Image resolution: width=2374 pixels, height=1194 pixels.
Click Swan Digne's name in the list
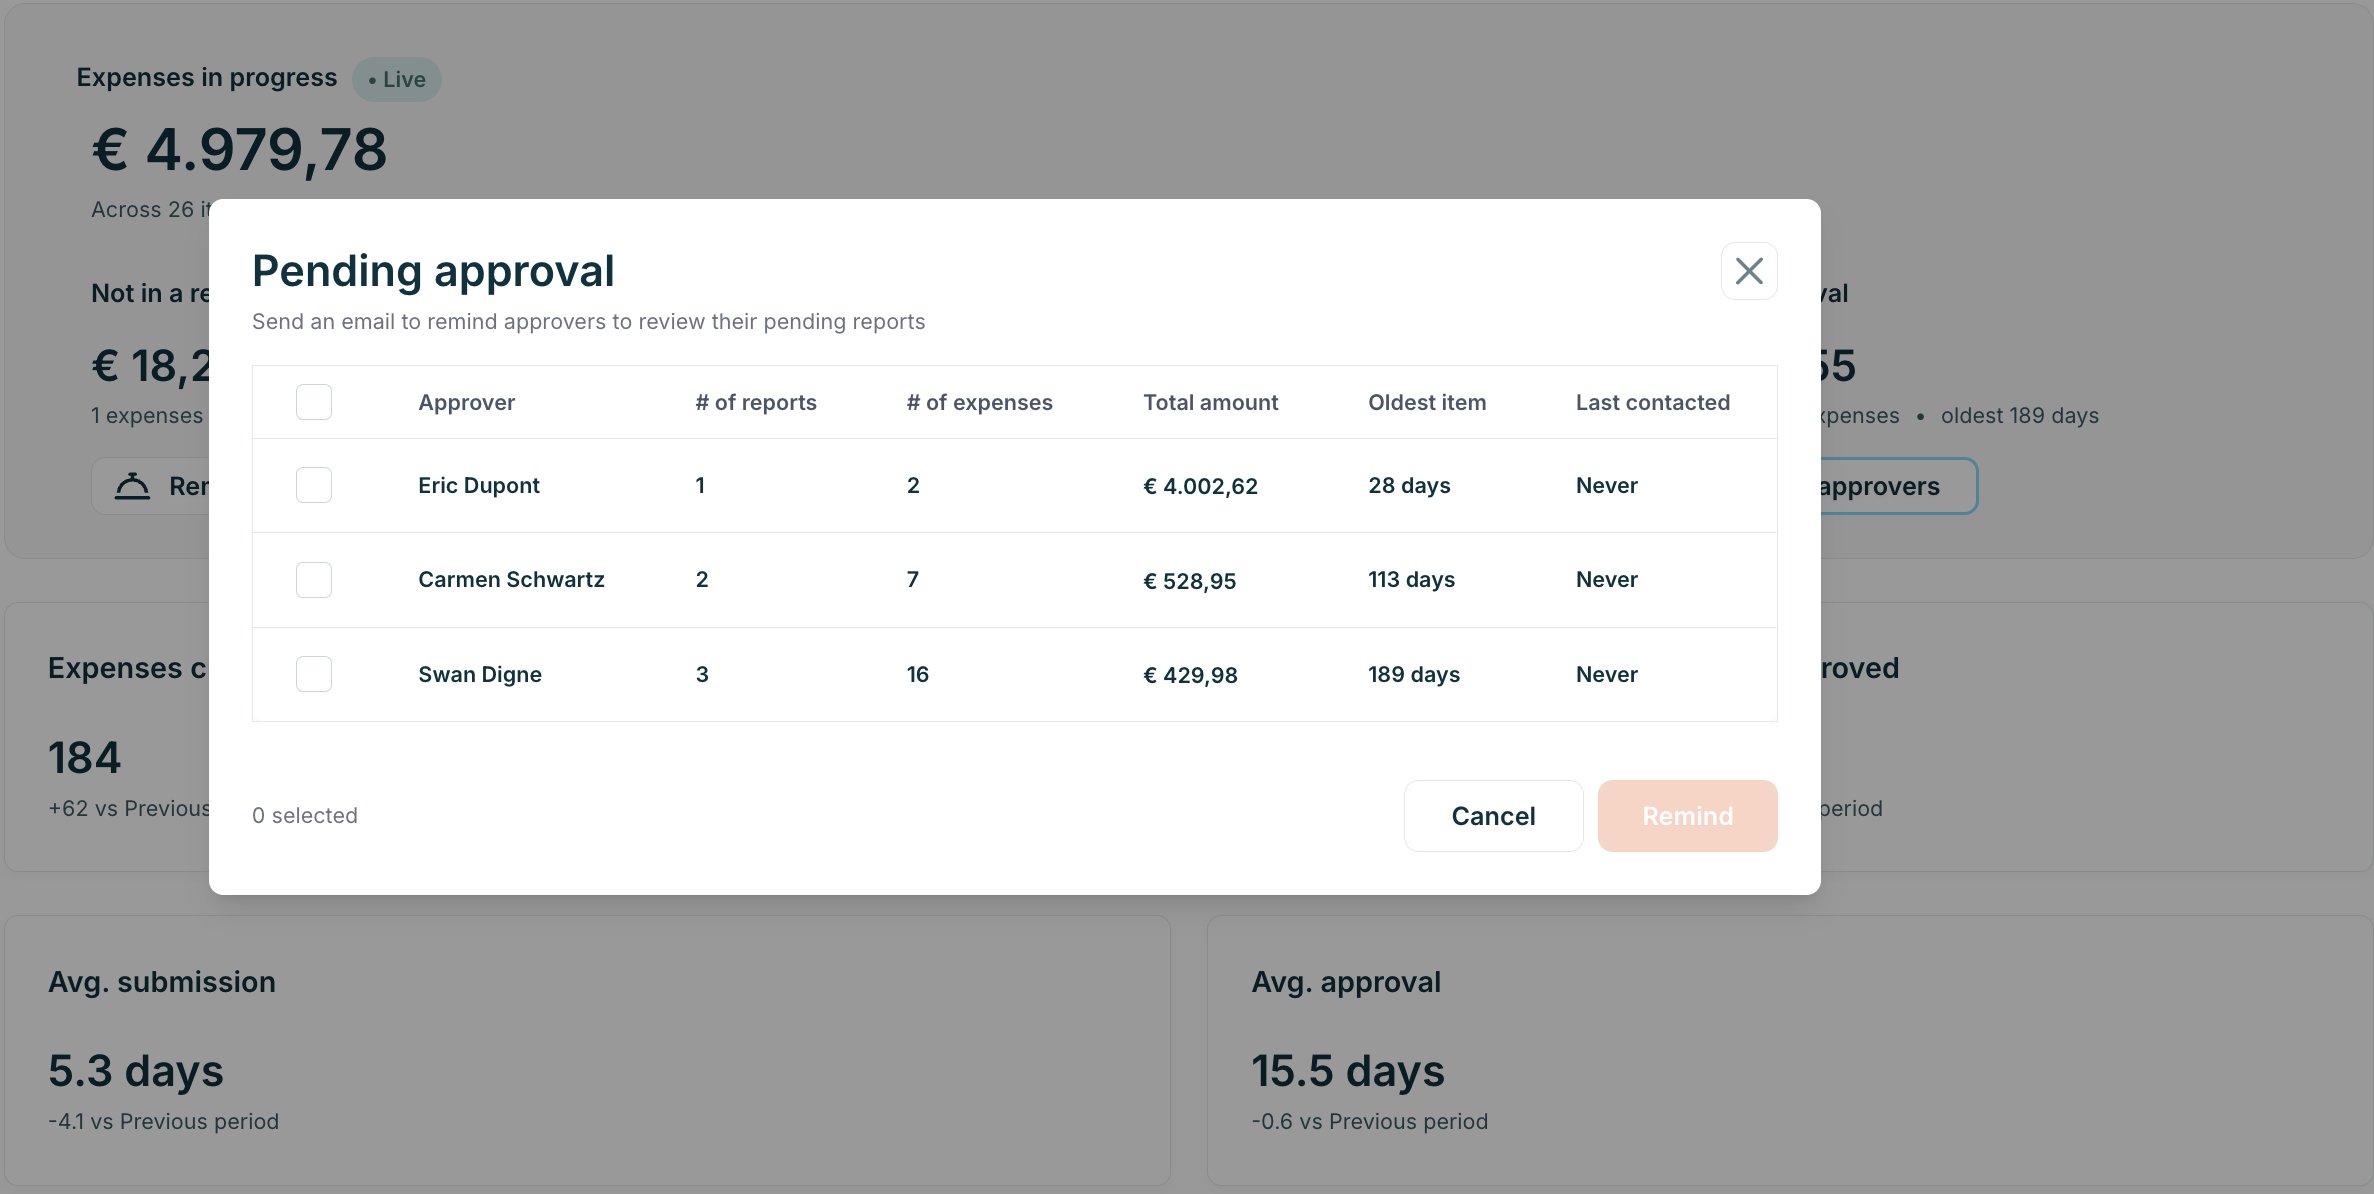[480, 674]
